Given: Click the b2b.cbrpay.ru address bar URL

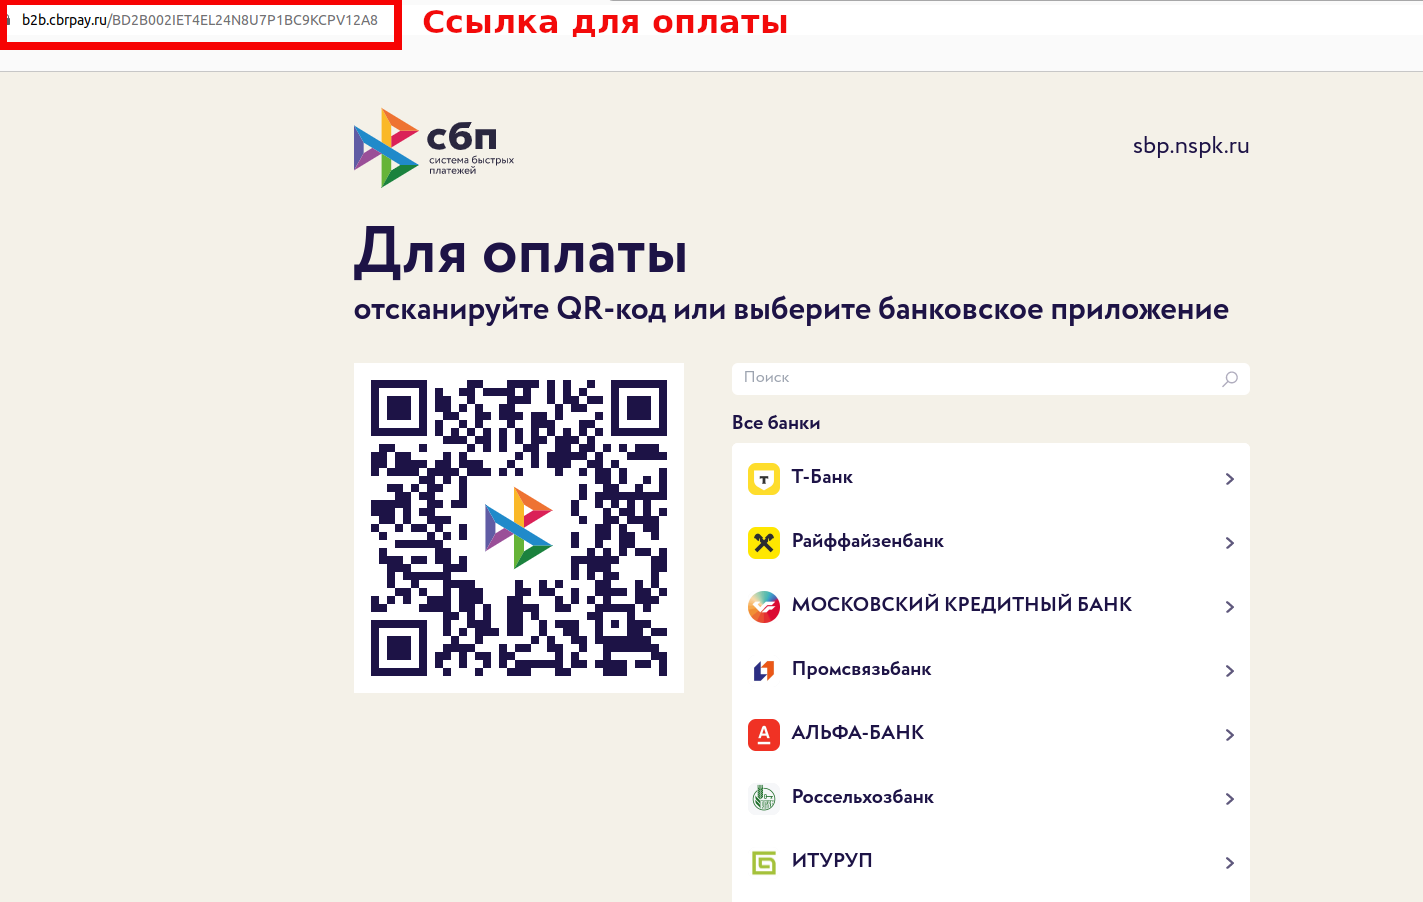Looking at the screenshot, I should click(200, 20).
